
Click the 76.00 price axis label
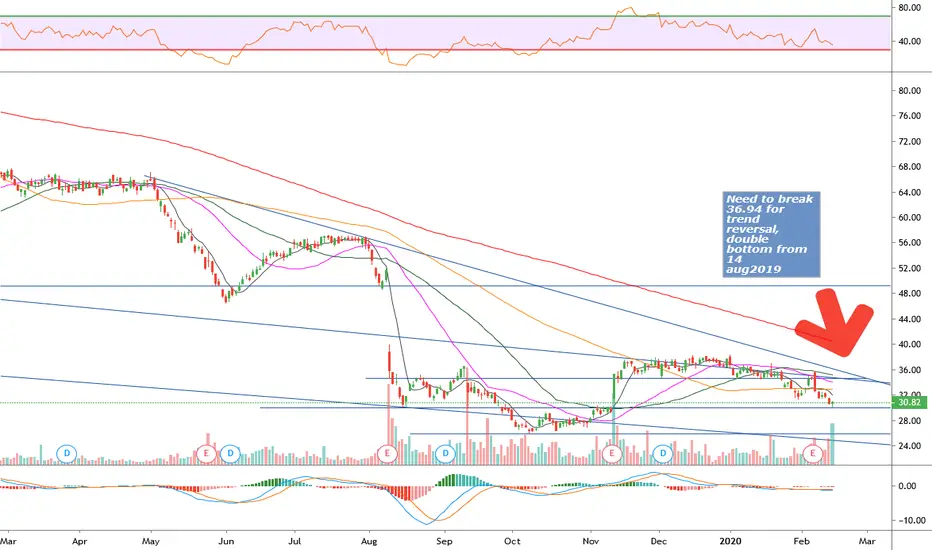point(909,116)
